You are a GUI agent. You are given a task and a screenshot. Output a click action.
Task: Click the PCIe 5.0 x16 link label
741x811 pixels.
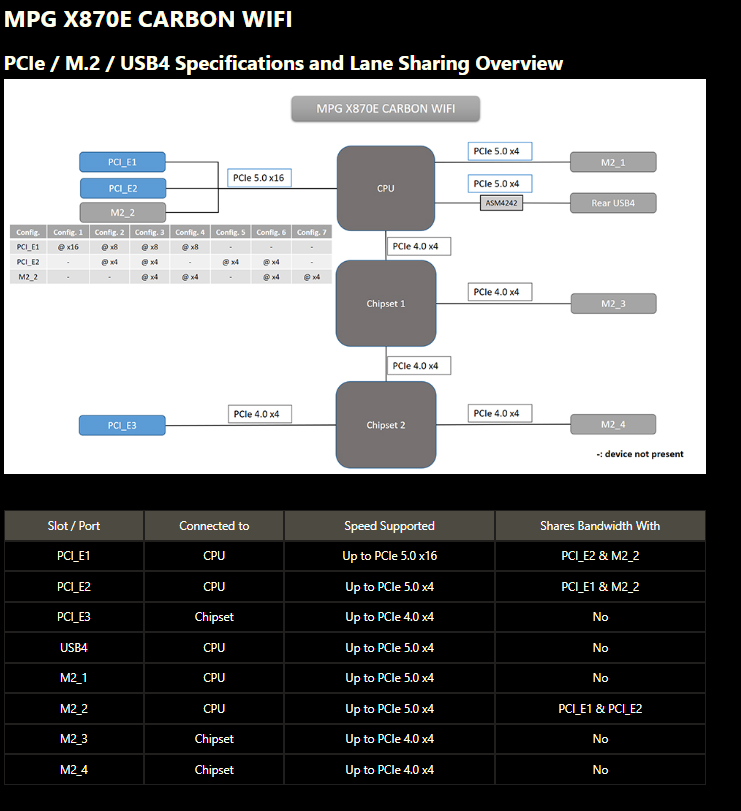click(x=259, y=178)
